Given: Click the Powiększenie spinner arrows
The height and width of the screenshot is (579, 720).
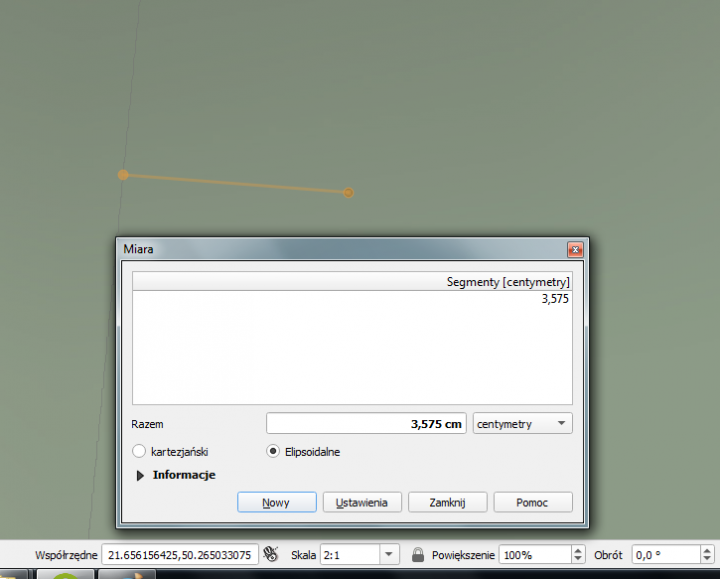Looking at the screenshot, I should [x=577, y=554].
